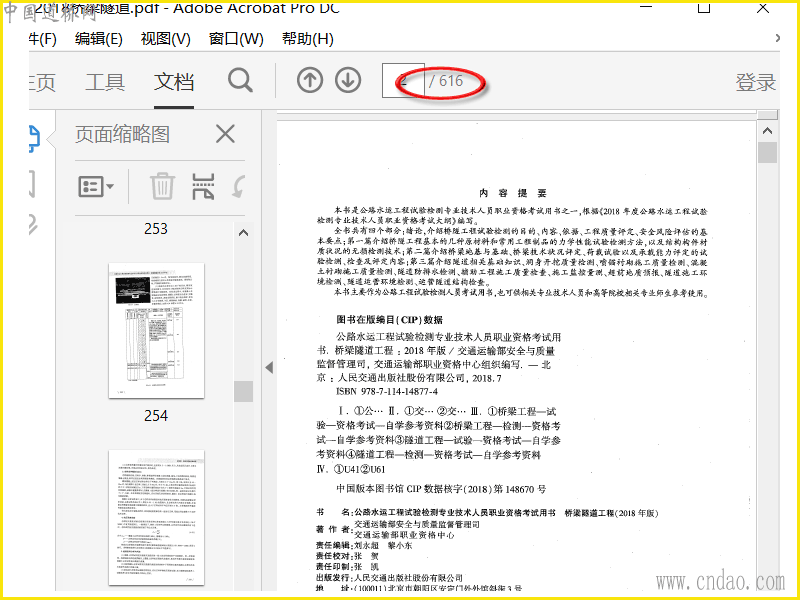Screen dimensions: 800x600
Task: Open the 帮助(H) menu
Action: coord(308,39)
